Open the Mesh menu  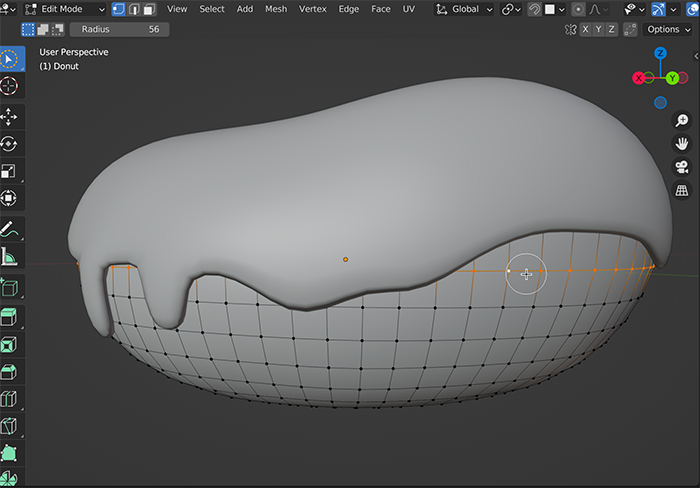point(275,9)
